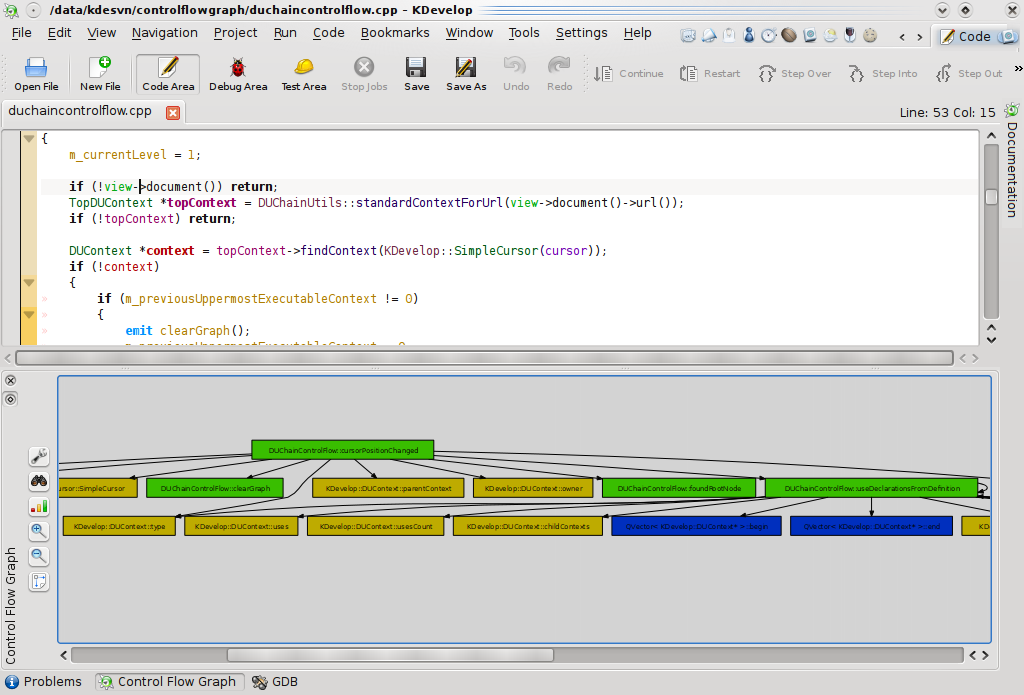
Task: Click the Step Over debug button
Action: (x=794, y=73)
